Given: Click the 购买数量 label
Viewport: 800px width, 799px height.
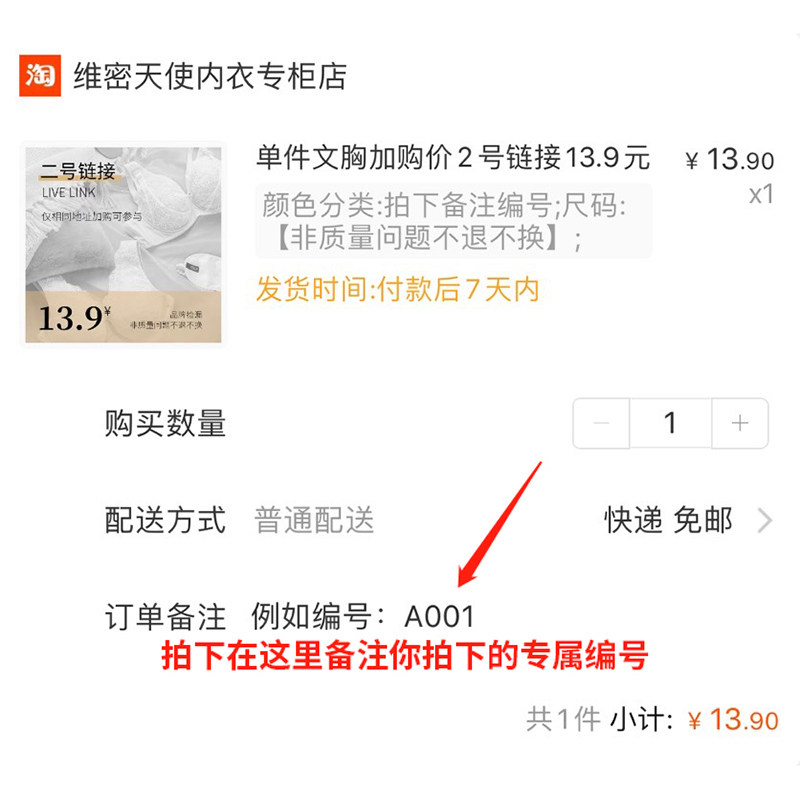Looking at the screenshot, I should pos(165,423).
